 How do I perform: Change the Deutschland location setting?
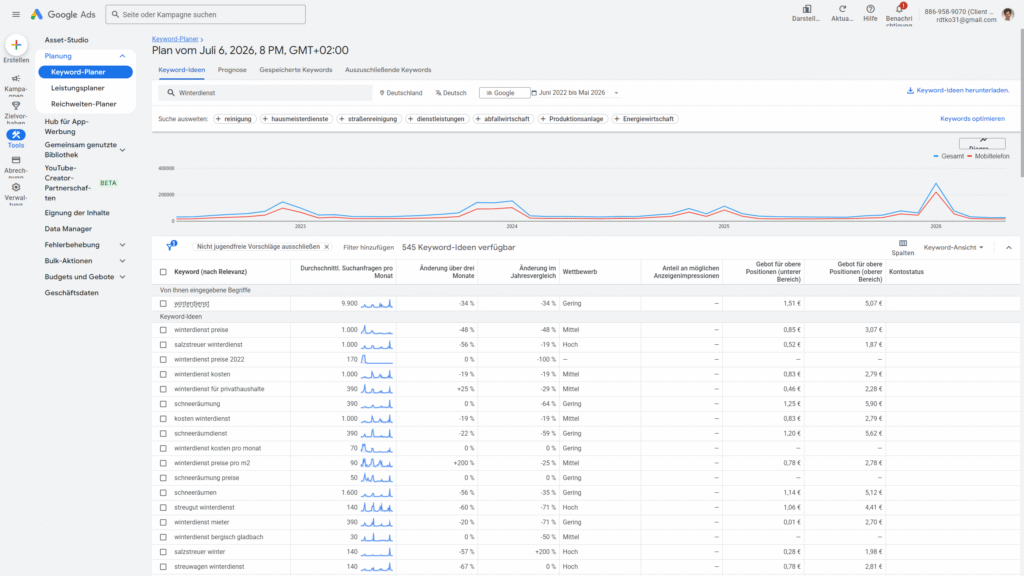(x=401, y=93)
